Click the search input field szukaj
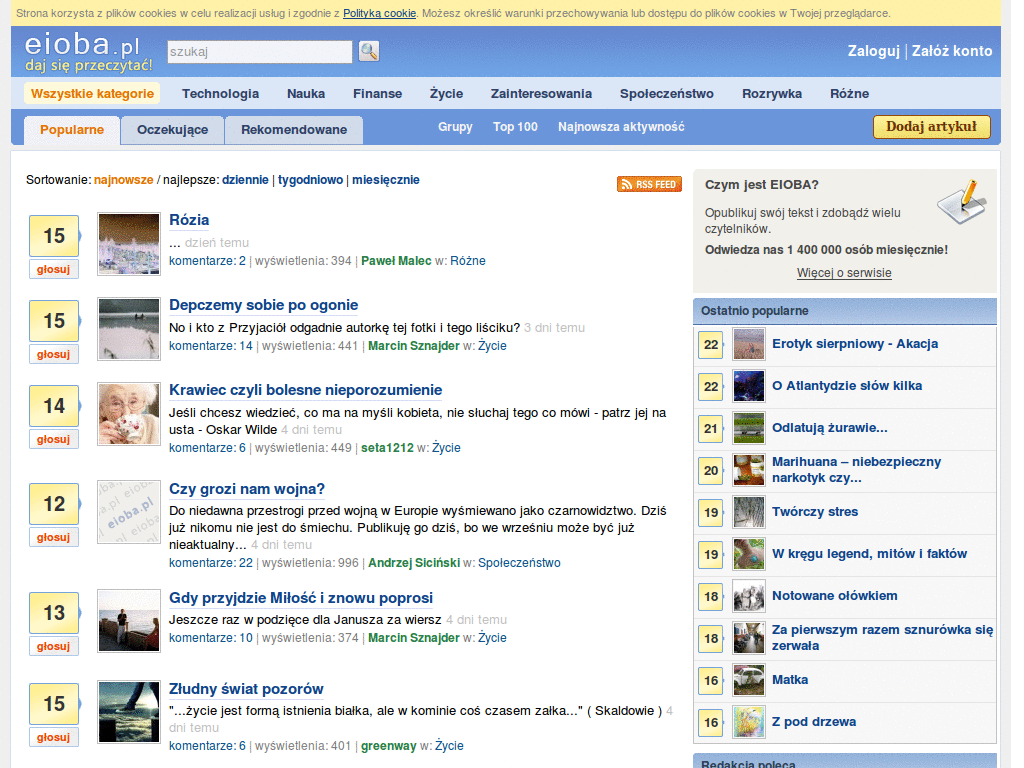 [x=259, y=52]
